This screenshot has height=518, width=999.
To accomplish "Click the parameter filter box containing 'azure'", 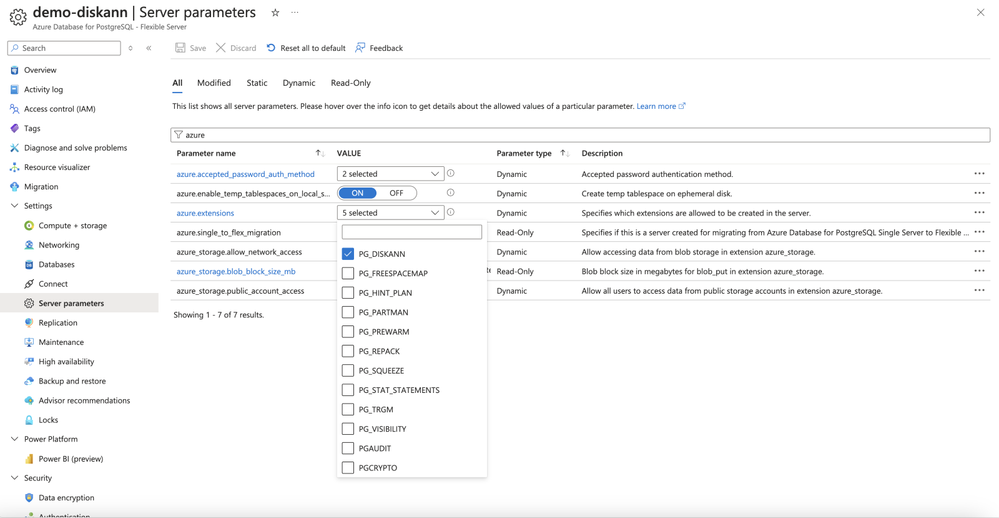I will coord(580,135).
